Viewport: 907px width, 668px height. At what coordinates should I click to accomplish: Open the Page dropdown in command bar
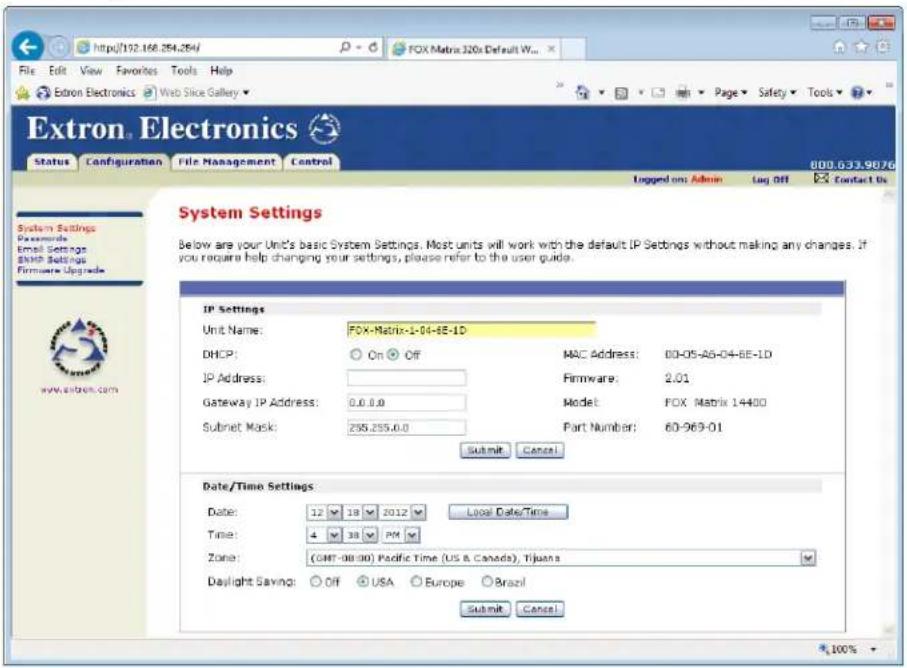[x=731, y=93]
